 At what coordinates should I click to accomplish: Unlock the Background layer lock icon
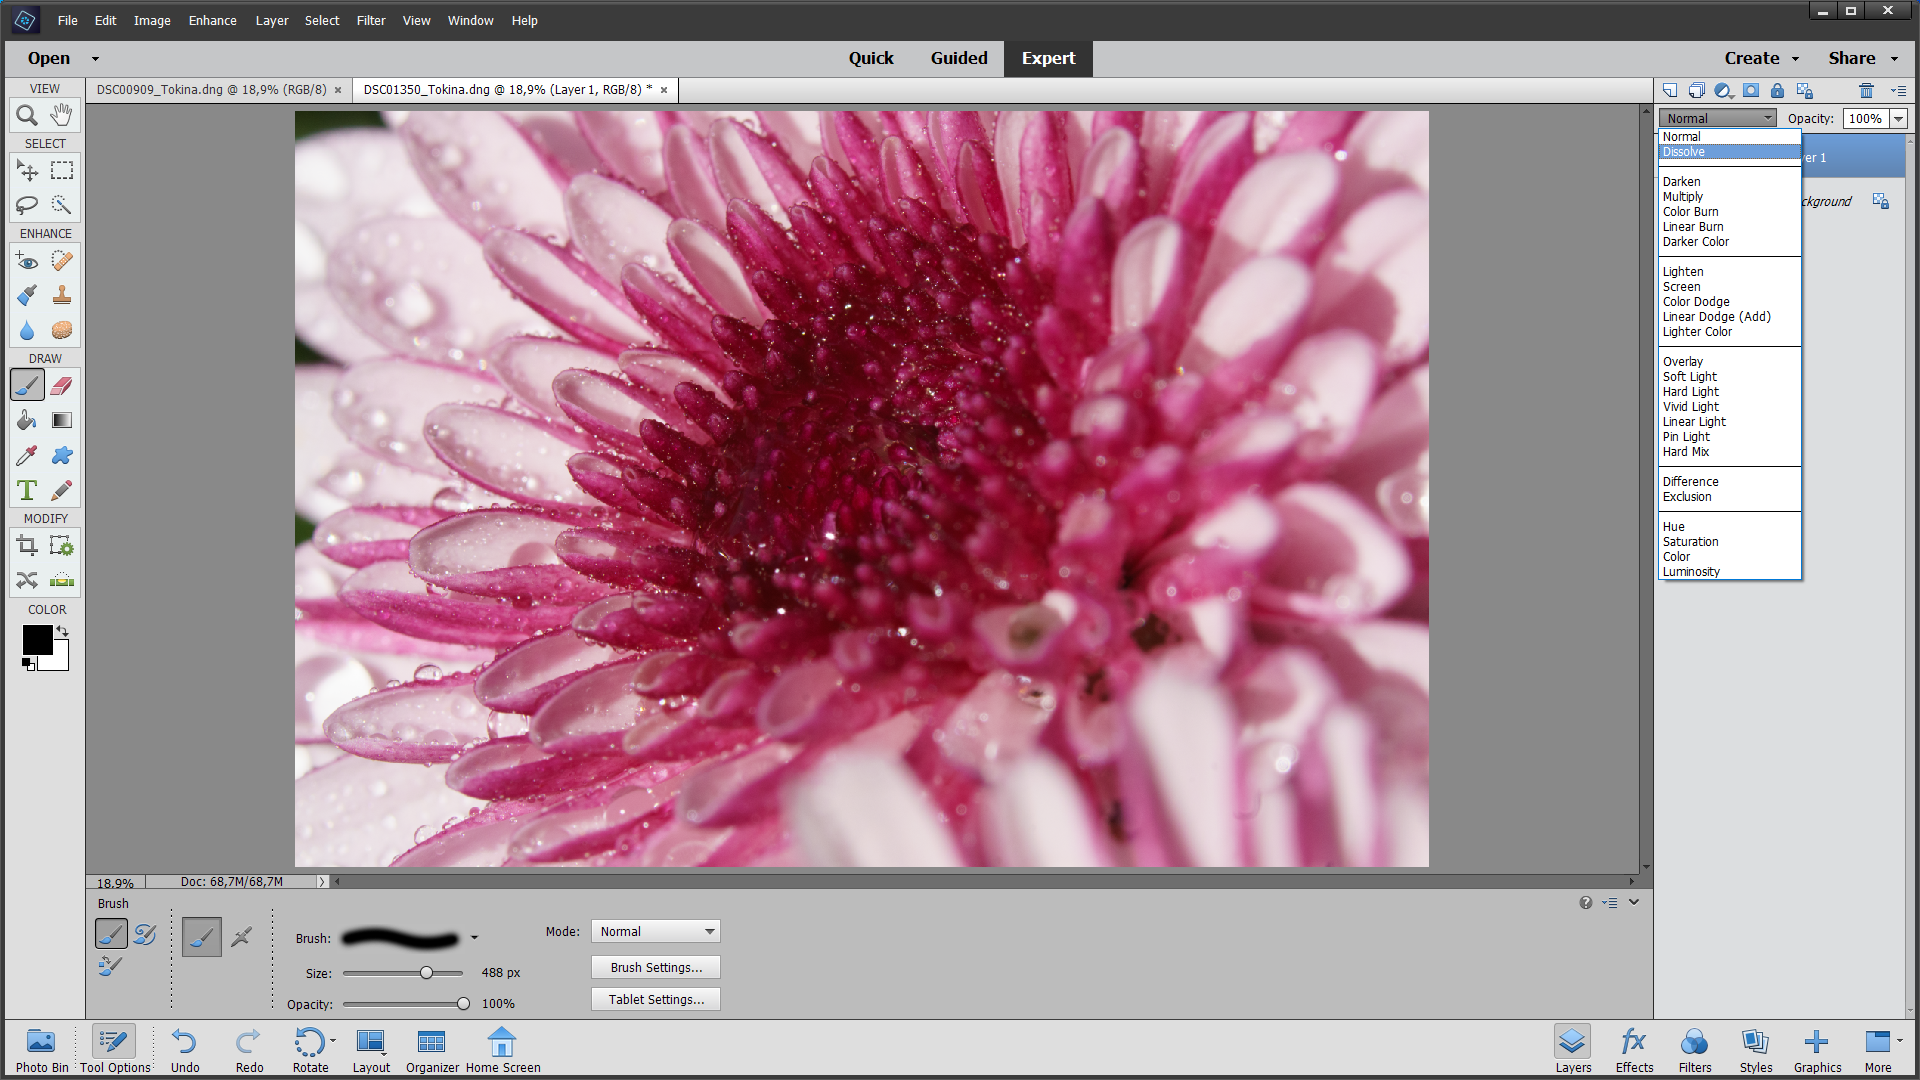[x=1880, y=201]
